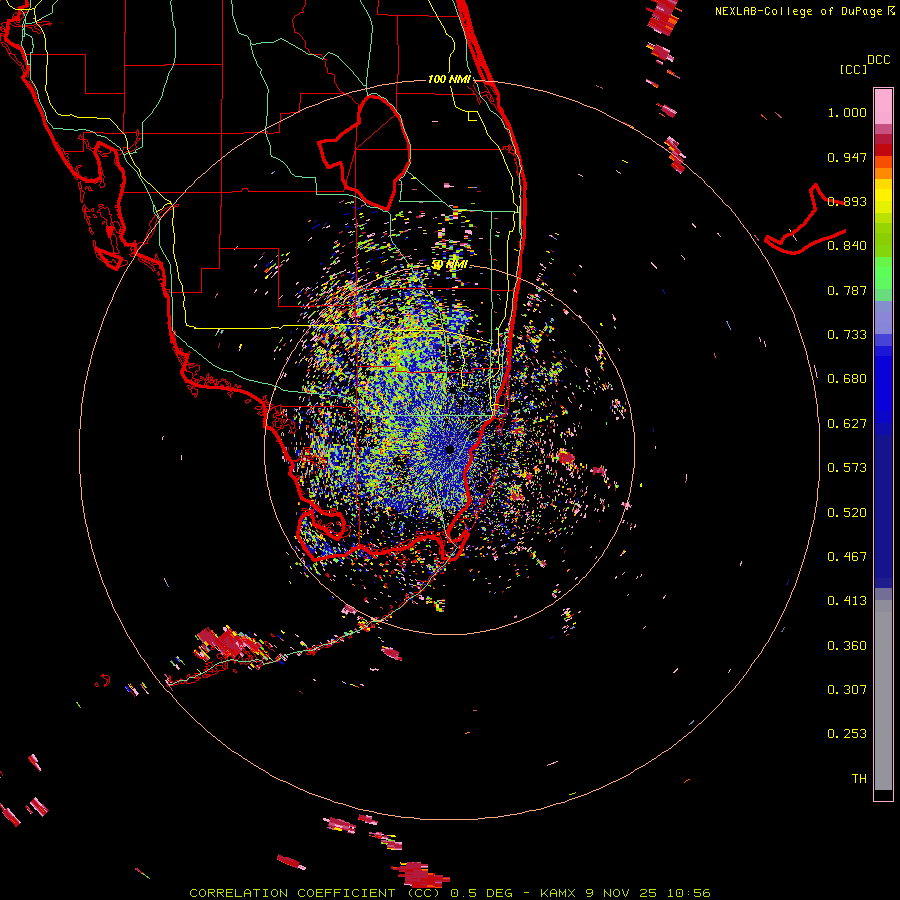The height and width of the screenshot is (900, 900).
Task: Click the black radar site dot
Action: click(x=449, y=449)
